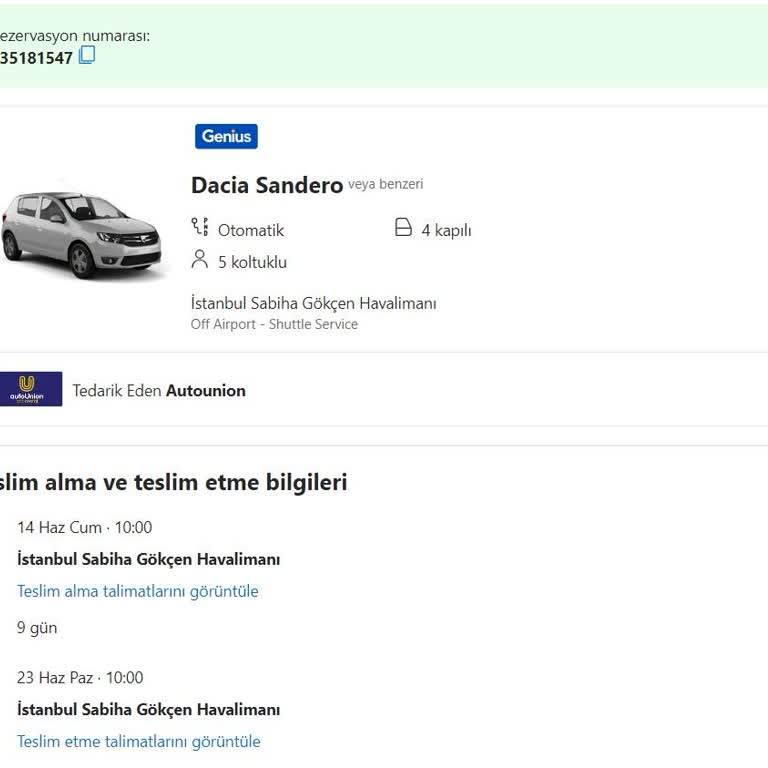Click the '4 kapılı' label
The height and width of the screenshot is (768, 768).
click(x=446, y=230)
